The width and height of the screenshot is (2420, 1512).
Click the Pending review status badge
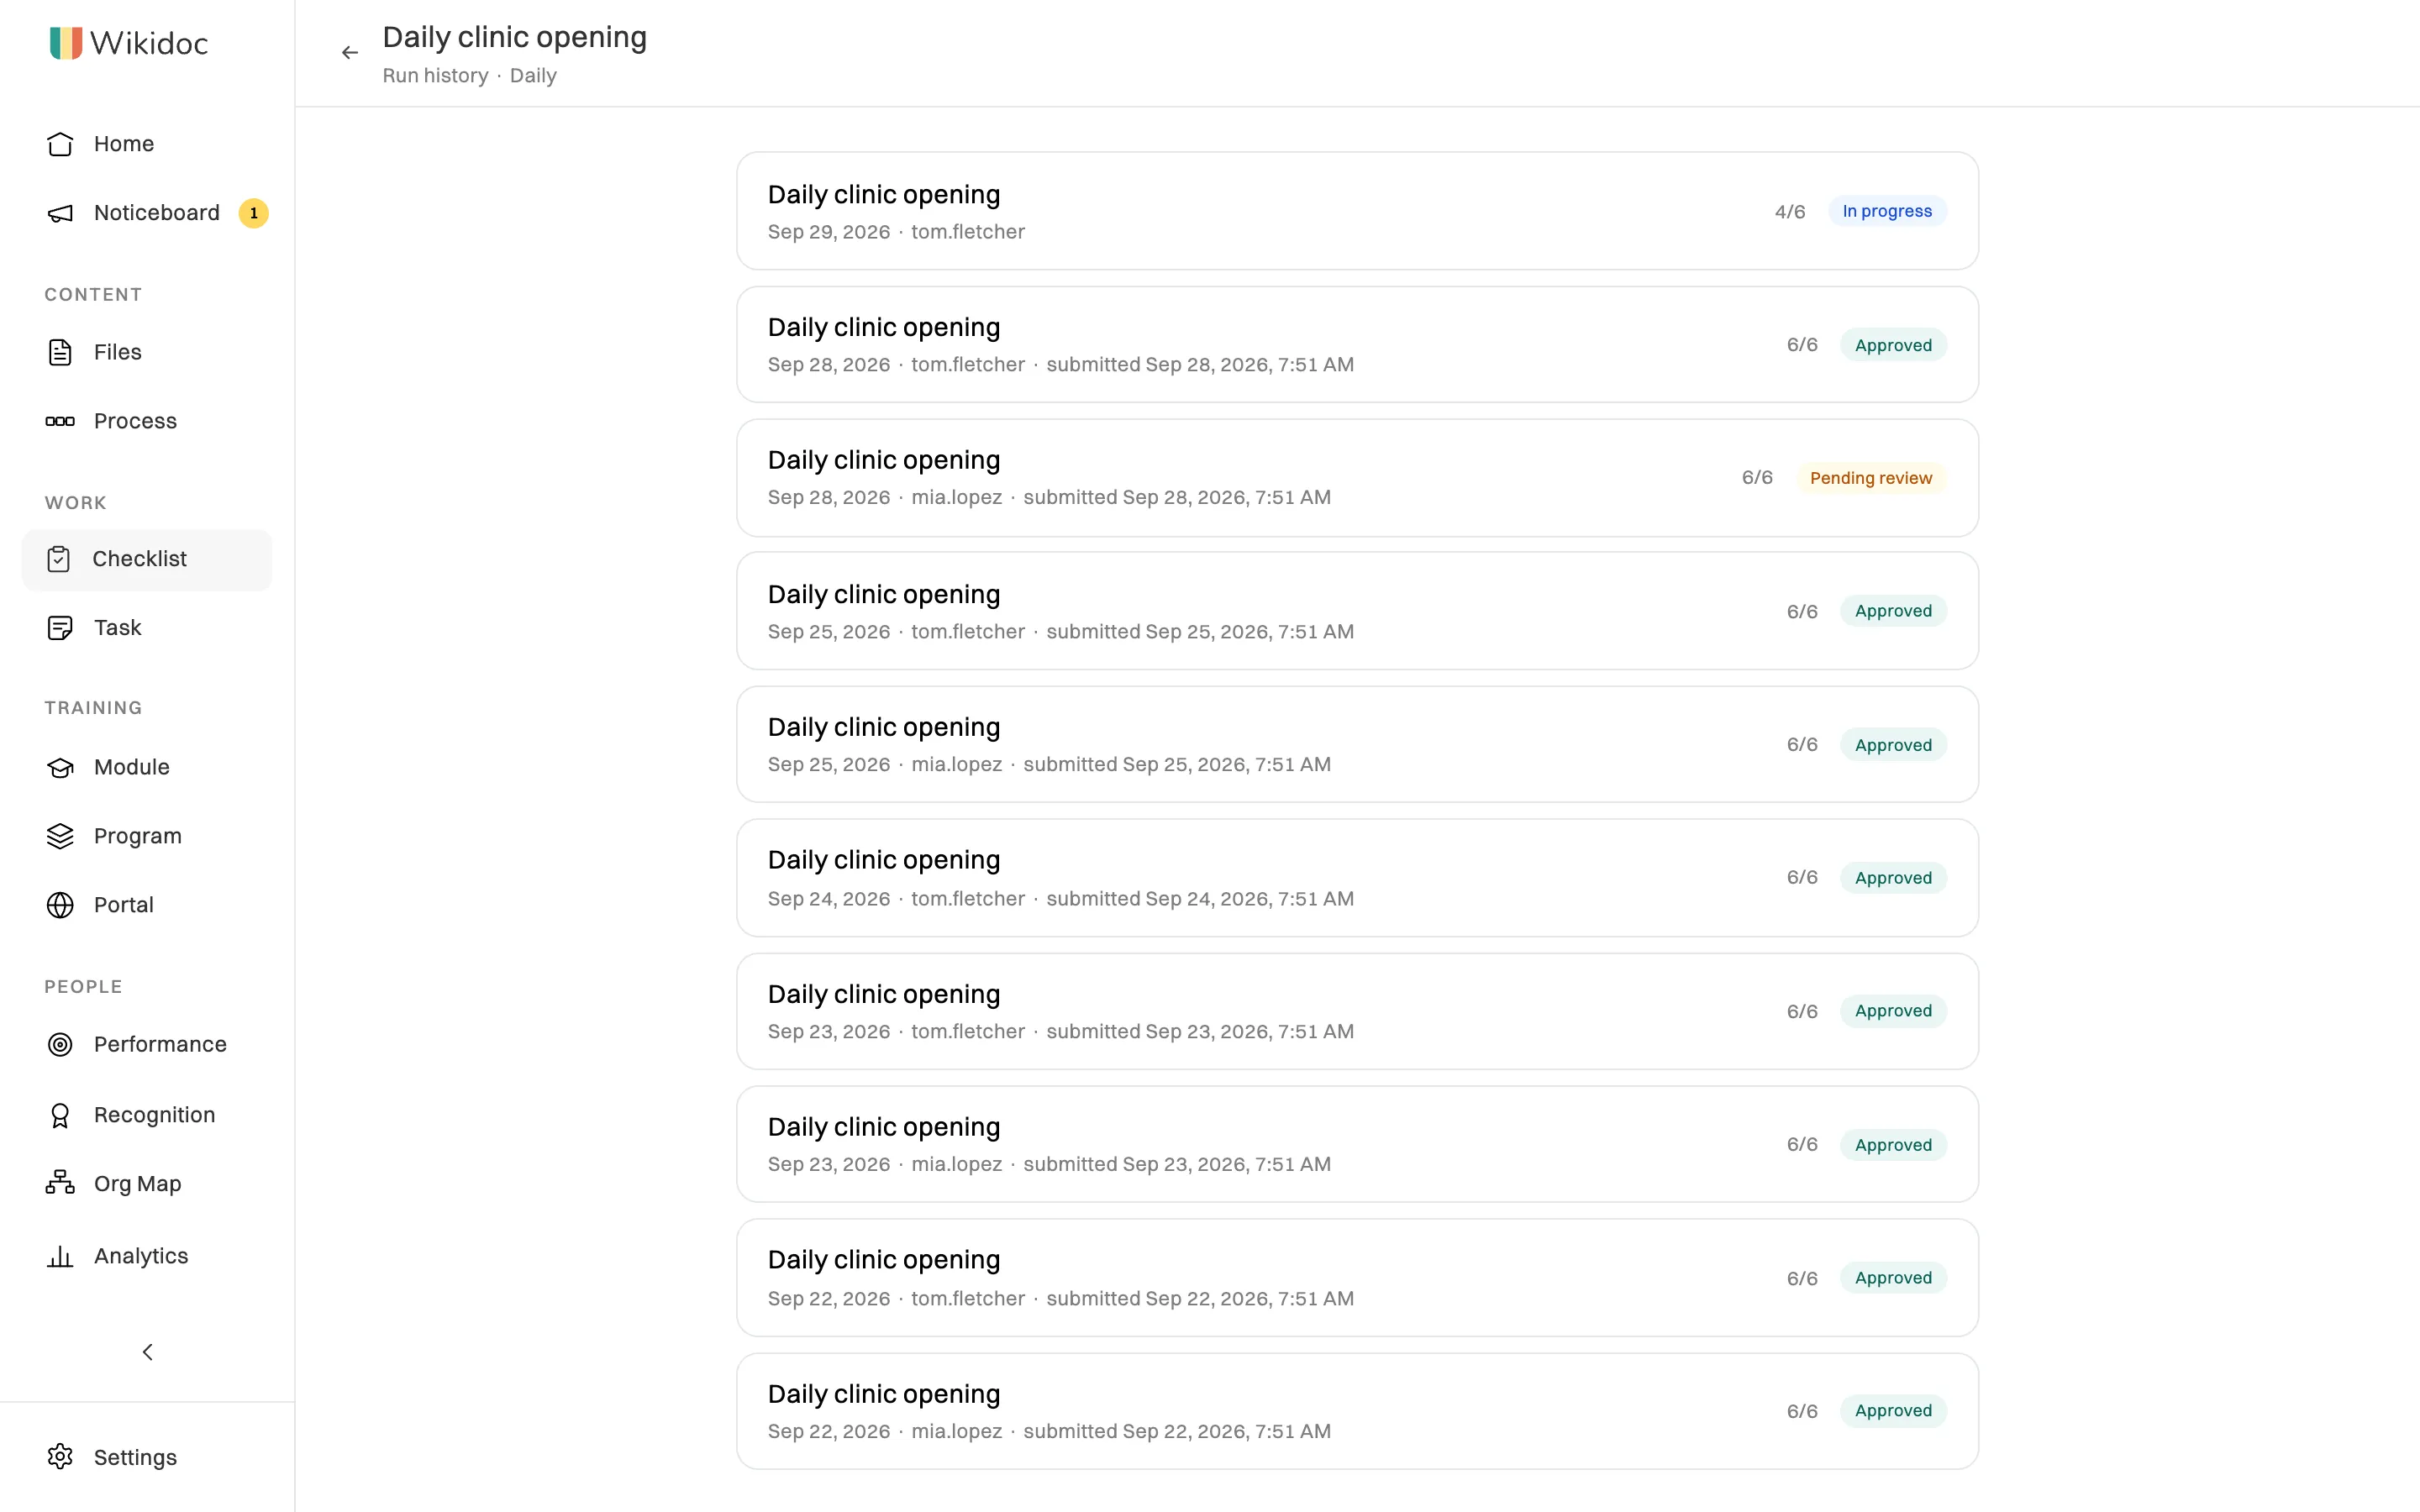(x=1870, y=478)
